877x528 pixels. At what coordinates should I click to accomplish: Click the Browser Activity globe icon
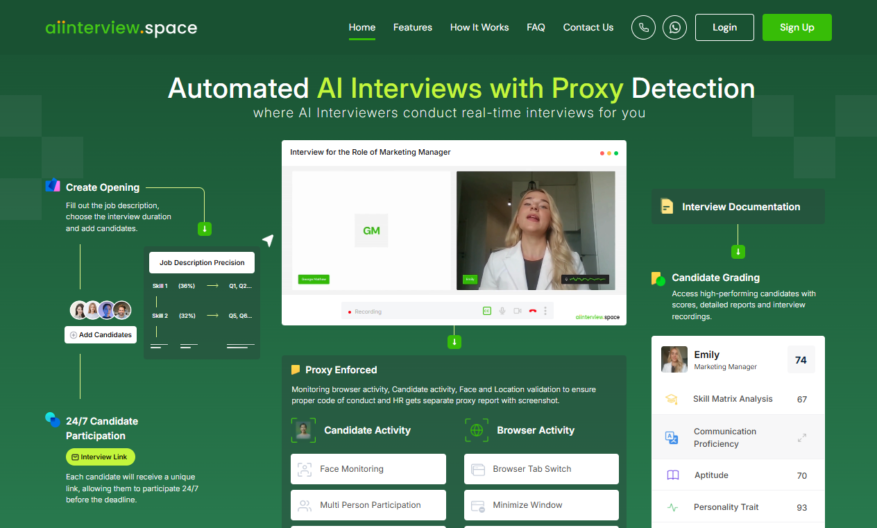tap(477, 430)
